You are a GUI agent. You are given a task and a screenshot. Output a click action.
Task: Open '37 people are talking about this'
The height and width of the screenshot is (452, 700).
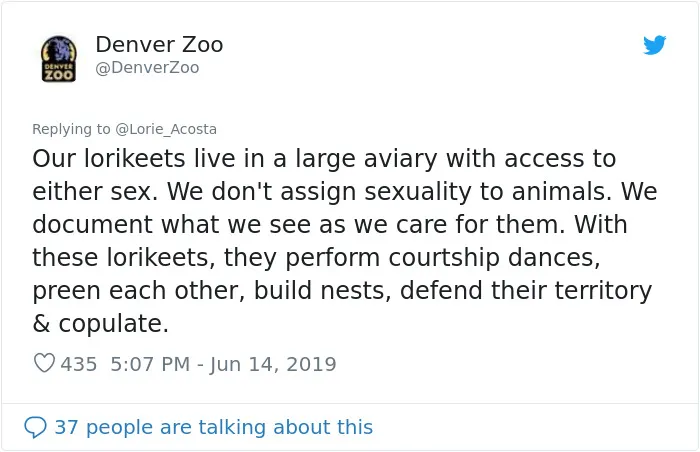[x=213, y=427]
